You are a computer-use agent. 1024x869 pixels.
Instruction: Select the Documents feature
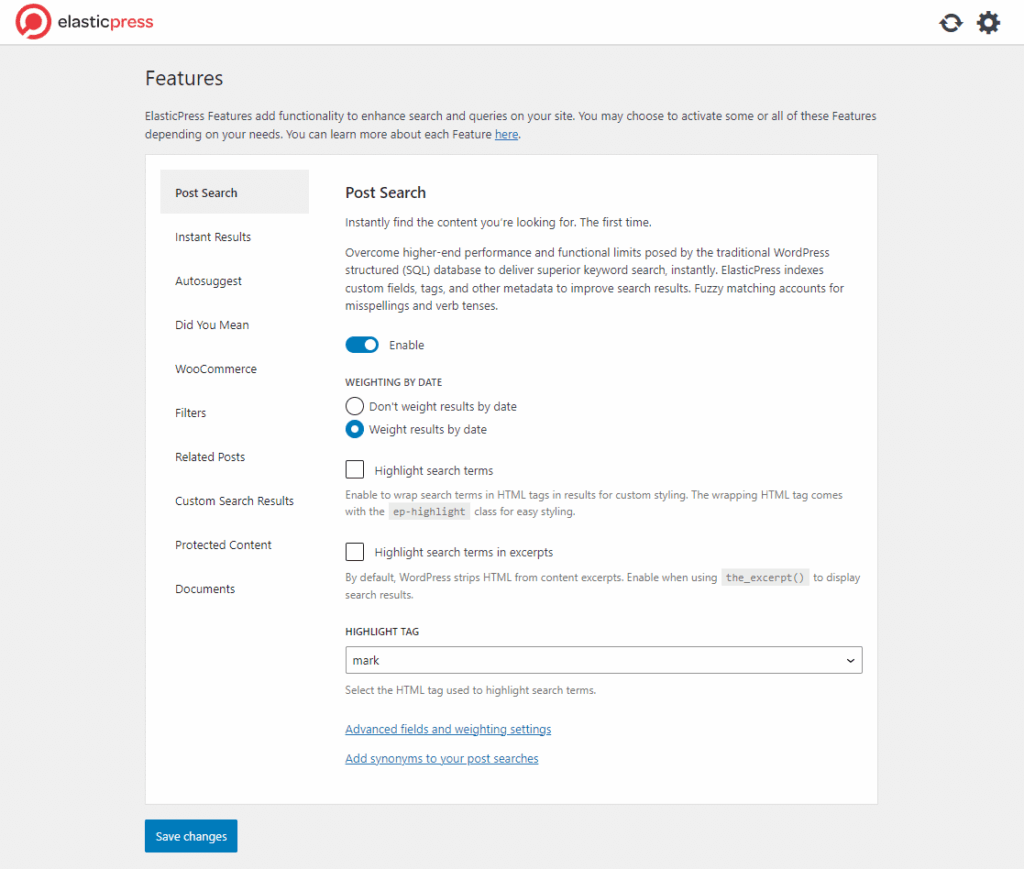pos(204,589)
